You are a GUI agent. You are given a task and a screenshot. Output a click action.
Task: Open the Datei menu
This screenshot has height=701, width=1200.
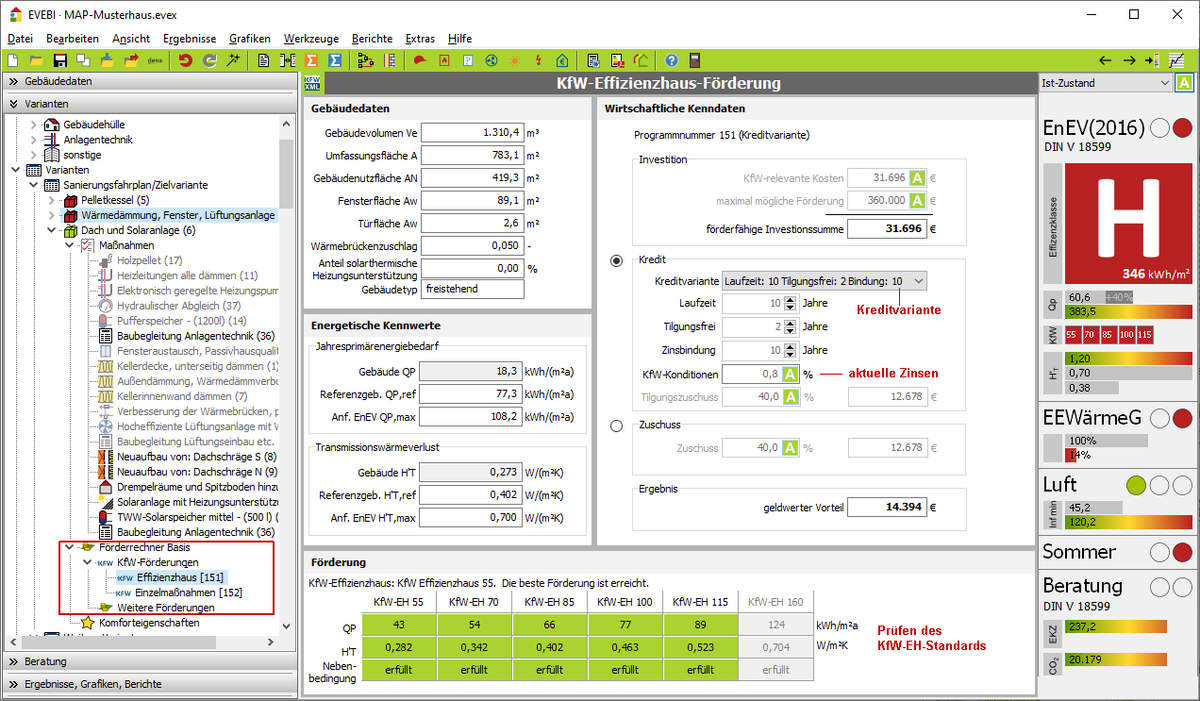point(20,38)
